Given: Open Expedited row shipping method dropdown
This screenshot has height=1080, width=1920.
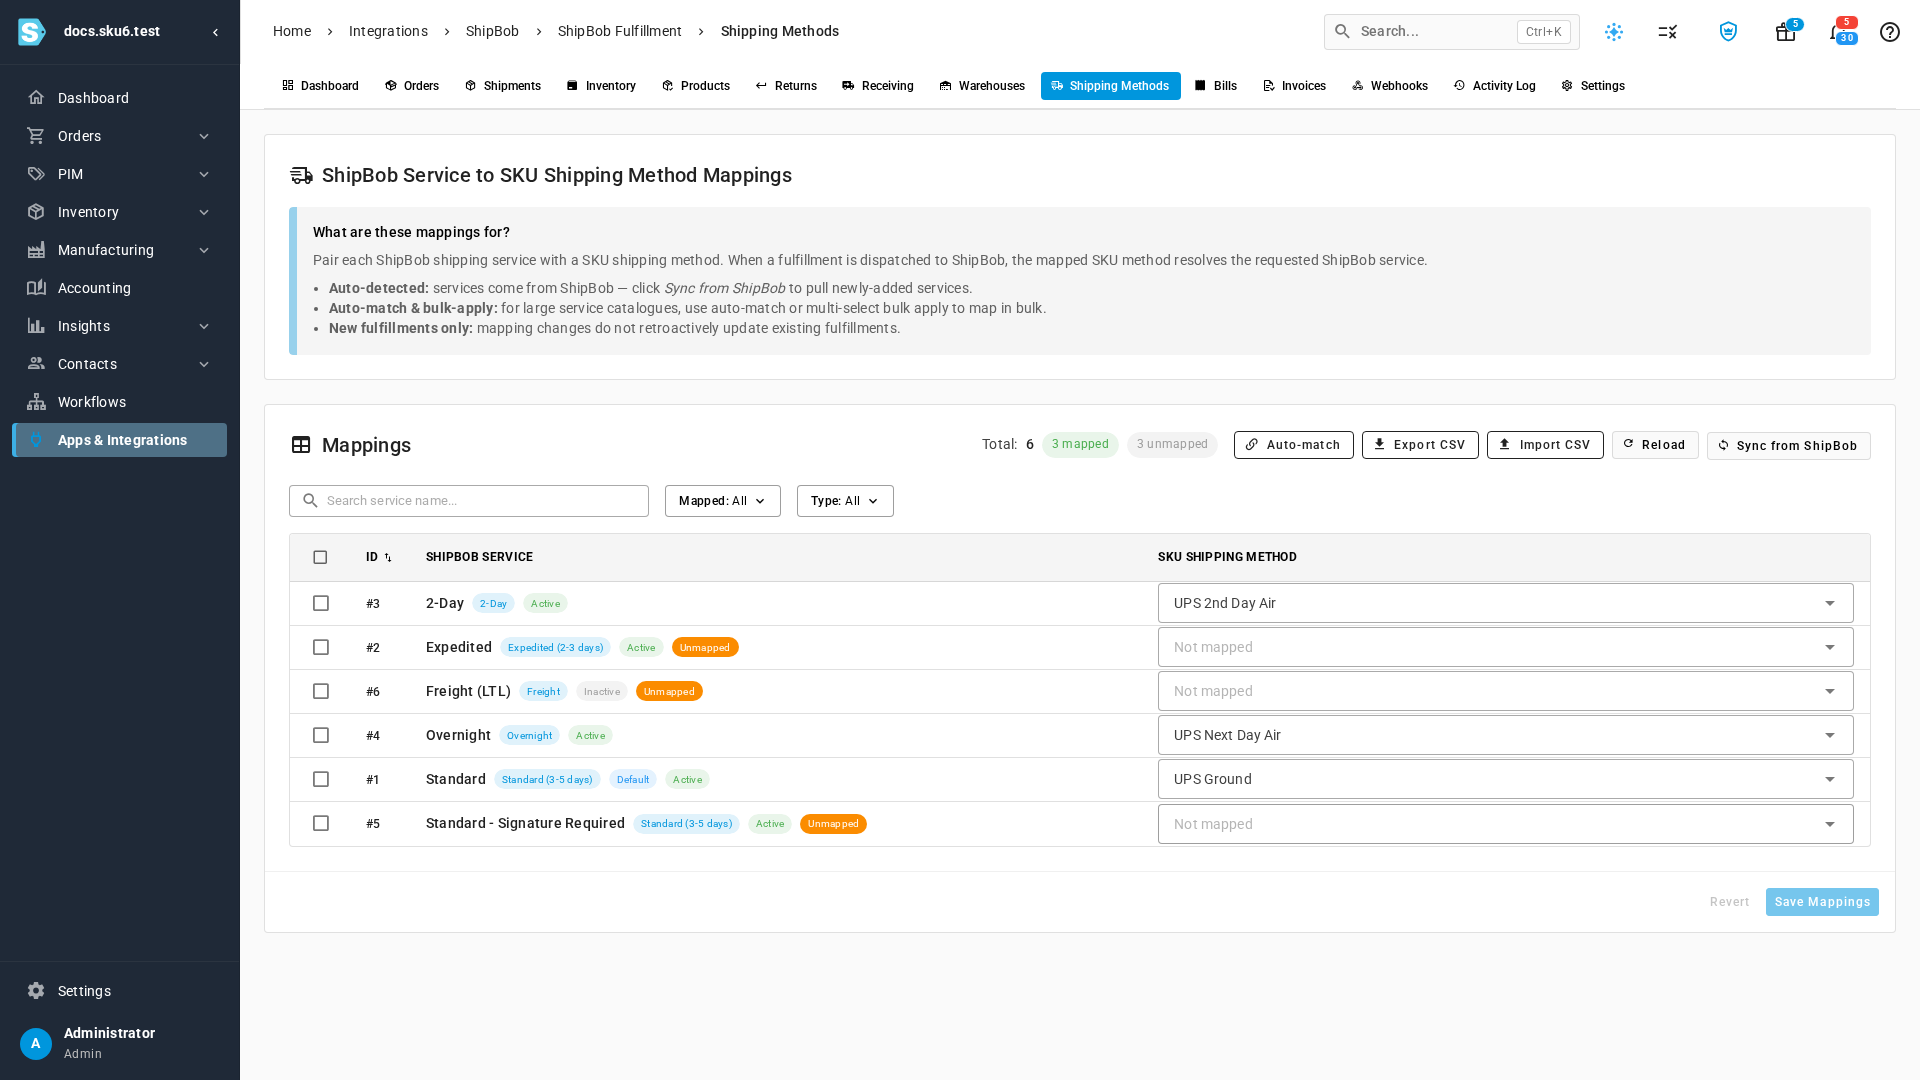Looking at the screenshot, I should (1505, 647).
